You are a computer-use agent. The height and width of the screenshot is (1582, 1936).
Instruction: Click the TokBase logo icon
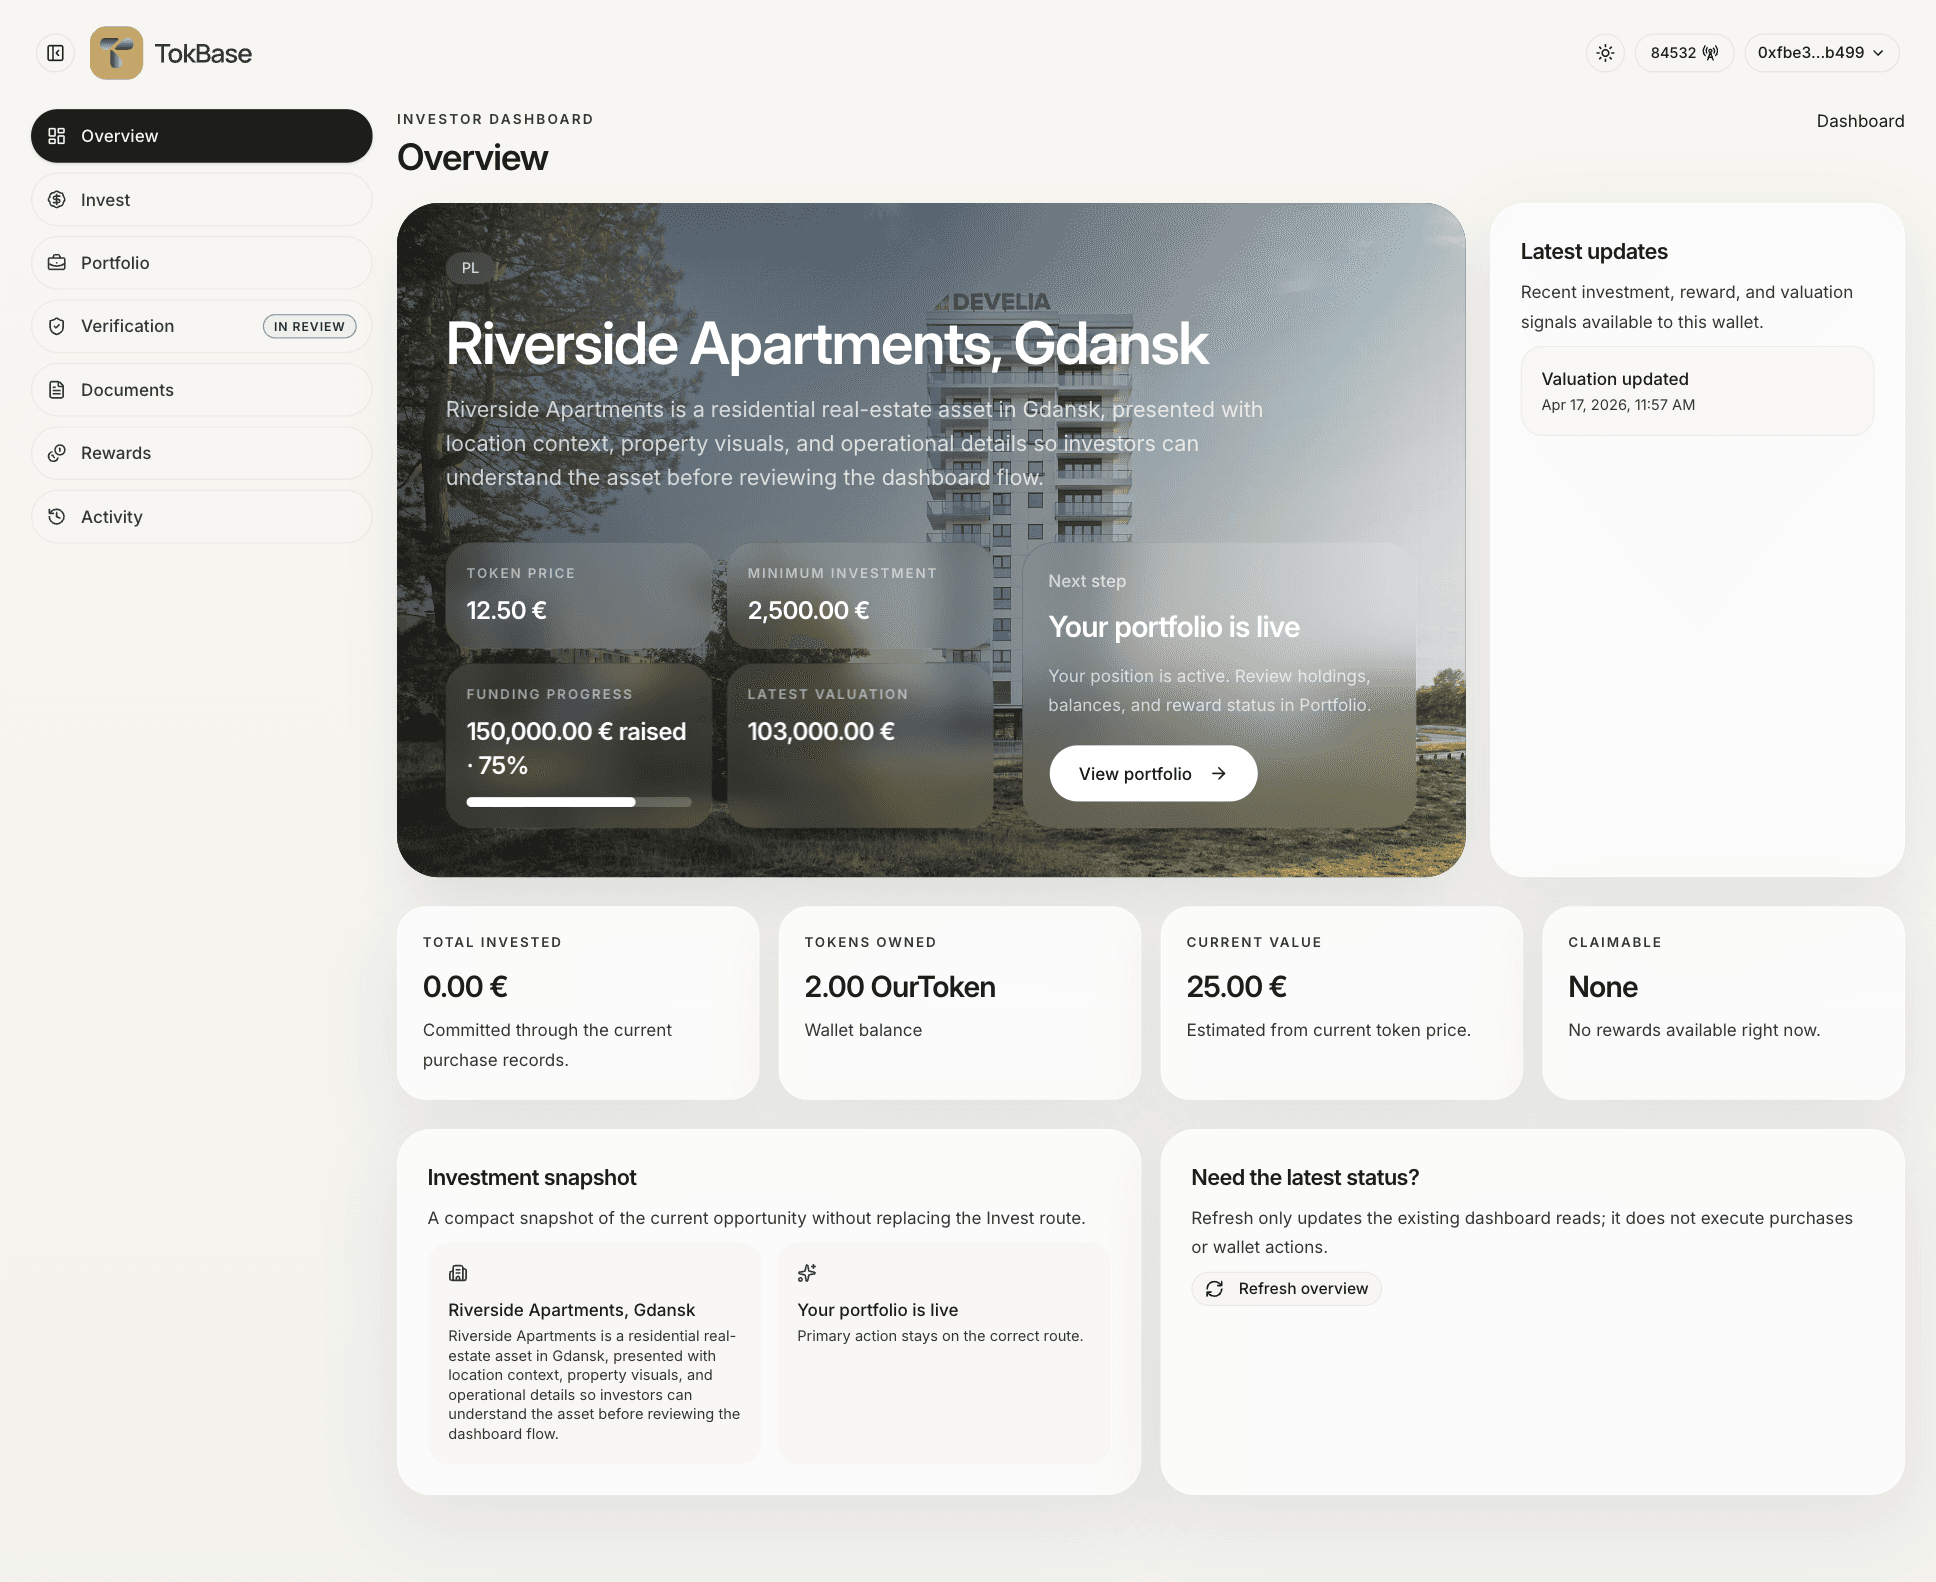[x=116, y=53]
